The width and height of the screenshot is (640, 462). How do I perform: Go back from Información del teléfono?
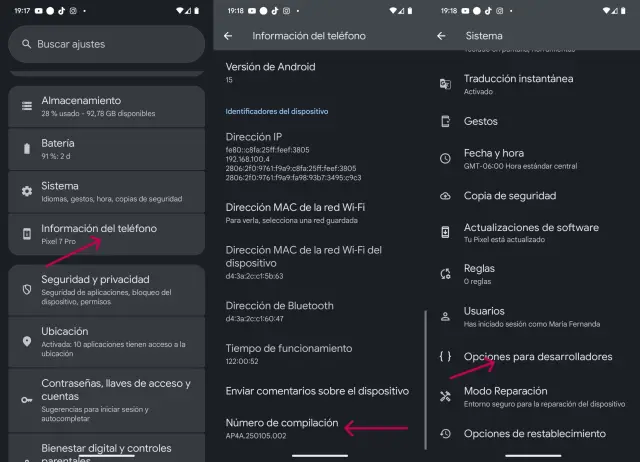(228, 36)
